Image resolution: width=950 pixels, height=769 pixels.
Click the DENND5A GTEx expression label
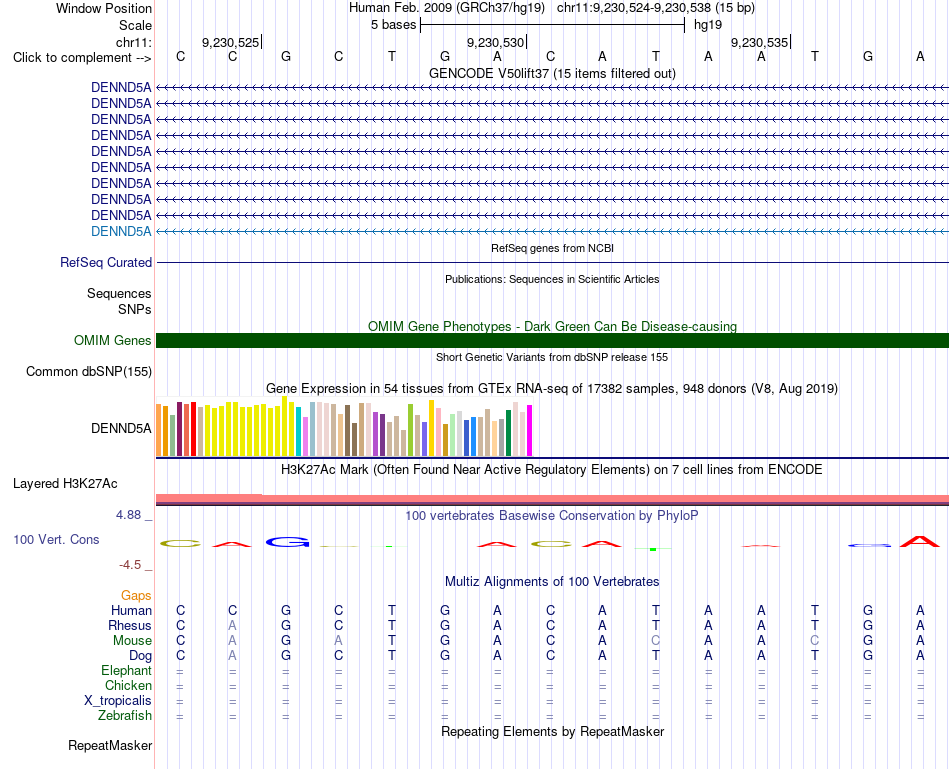[121, 428]
